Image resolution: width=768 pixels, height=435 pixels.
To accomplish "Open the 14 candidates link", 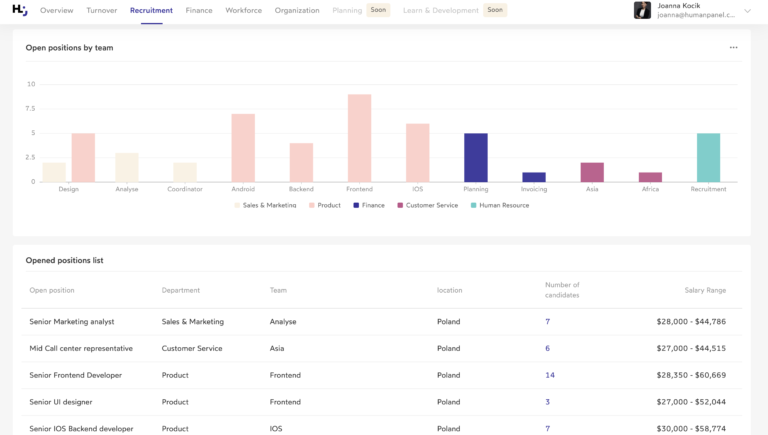I will point(550,375).
